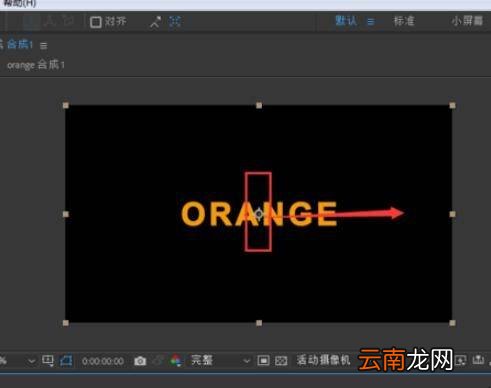Image resolution: width=491 pixels, height=388 pixels.
Task: Open the 活动摄像机 camera view dropdown
Action: click(x=323, y=360)
